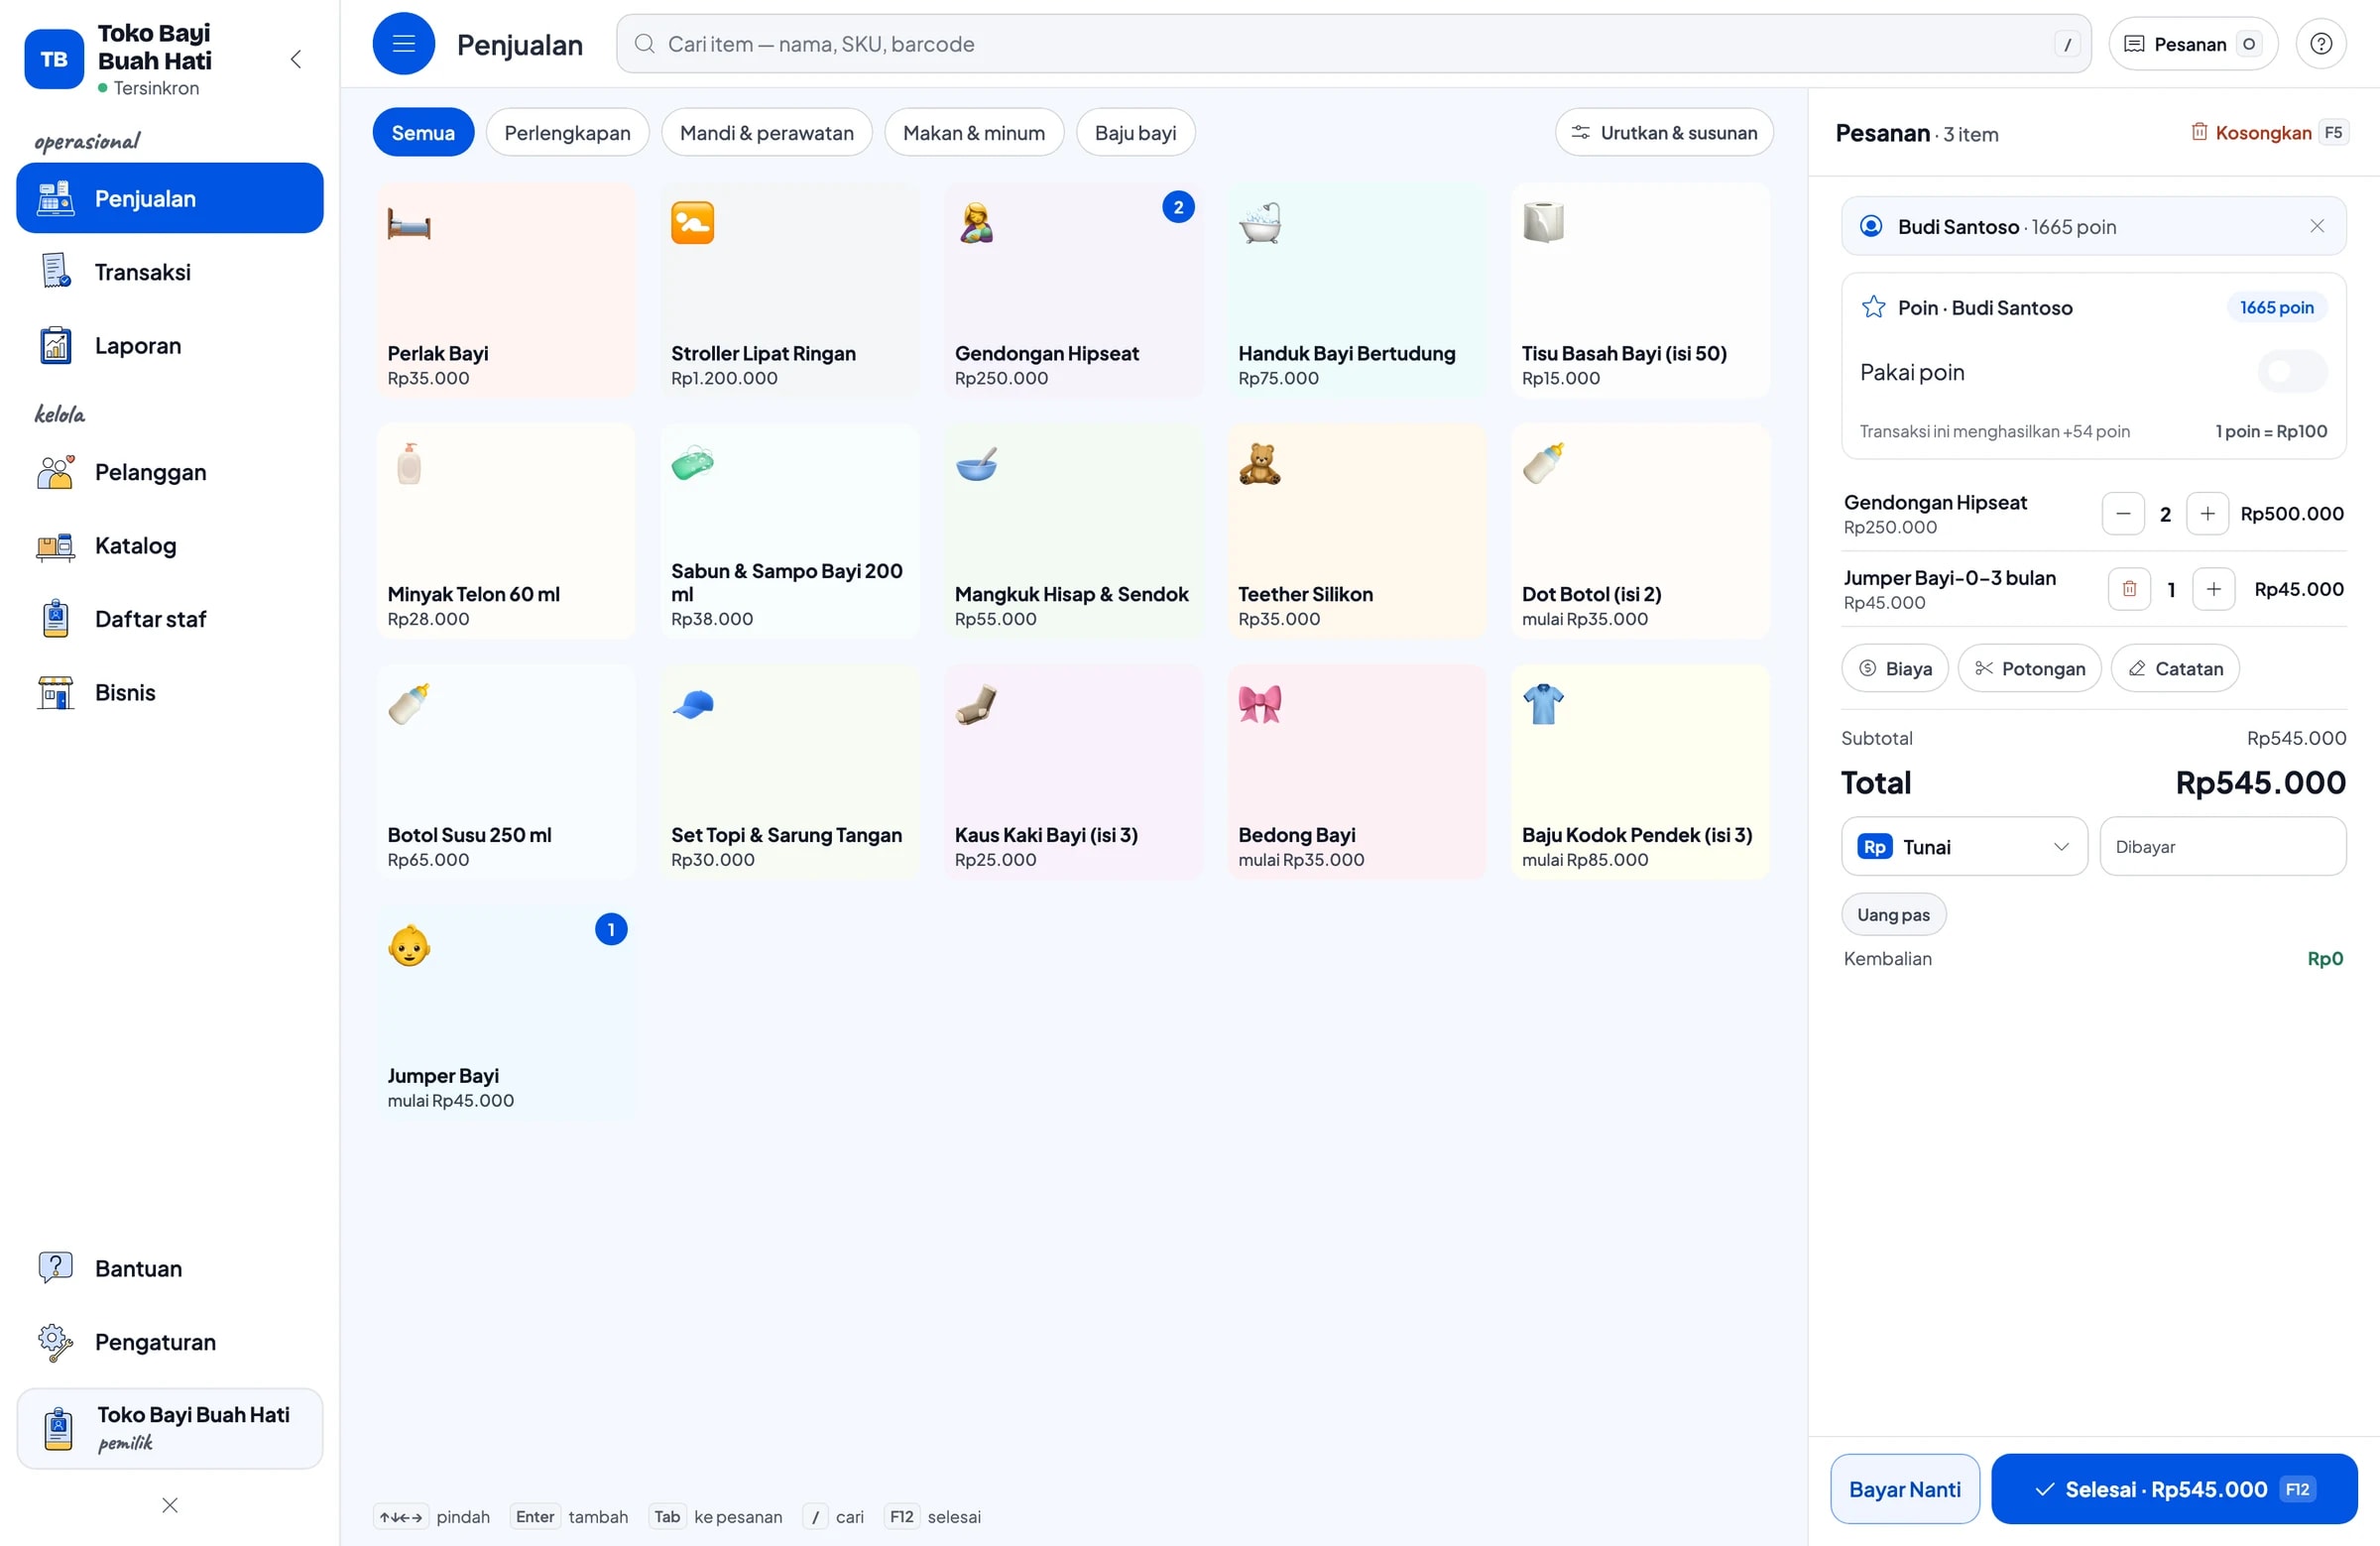
Task: Decrease Gendongan Hipseat quantity with minus
Action: (x=2123, y=513)
